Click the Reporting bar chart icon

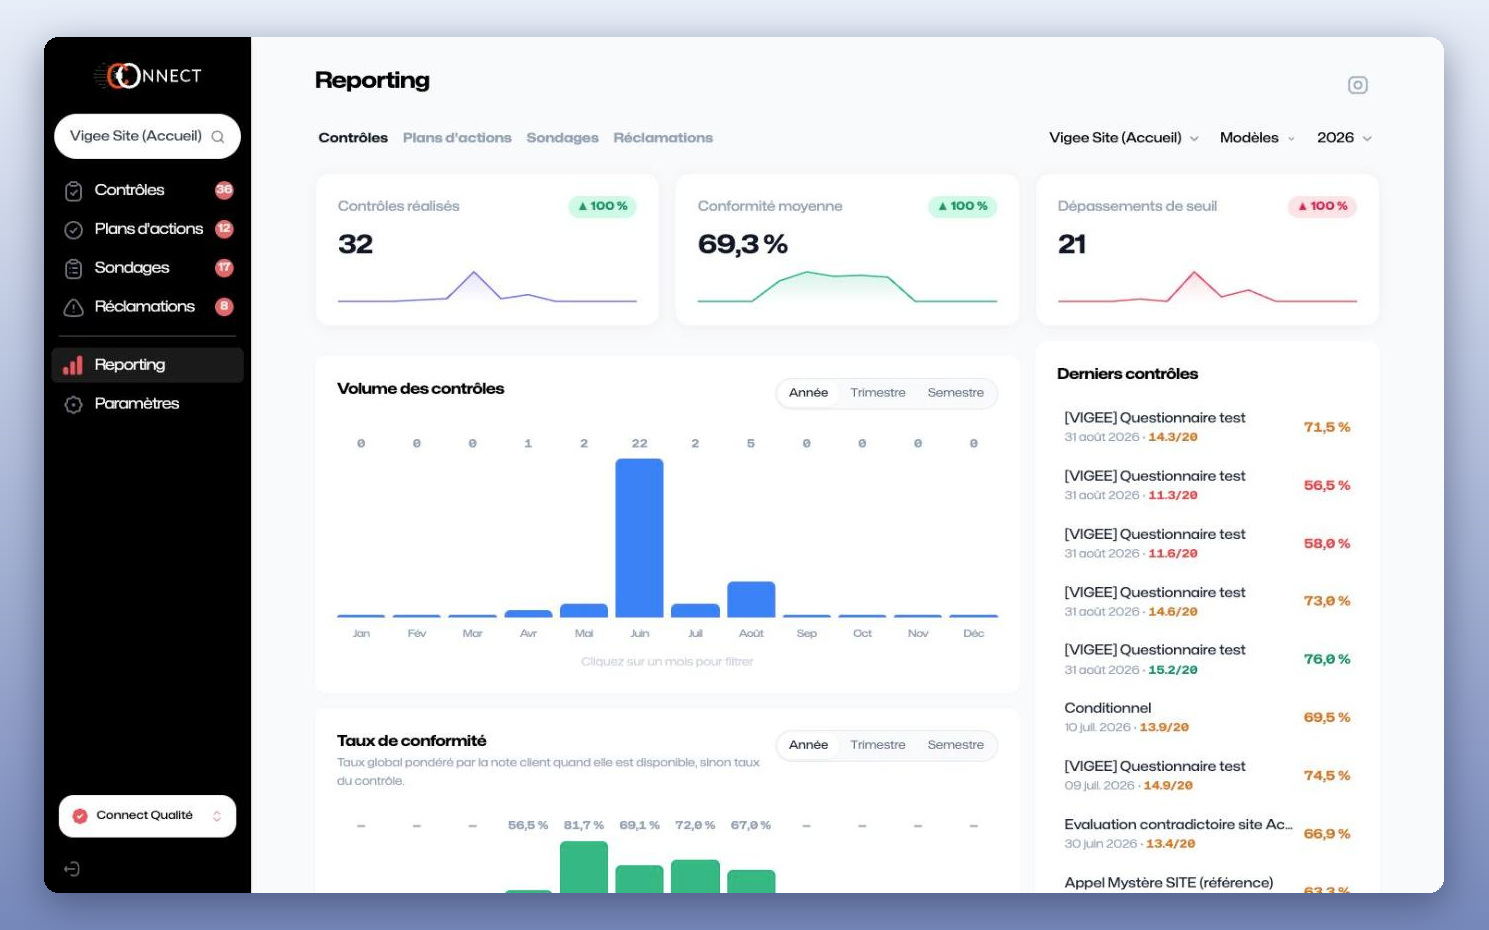[73, 365]
